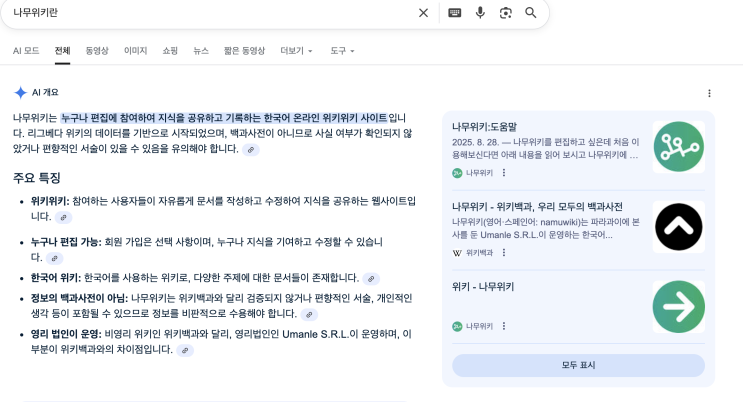Clear the search box with the X icon

423,13
